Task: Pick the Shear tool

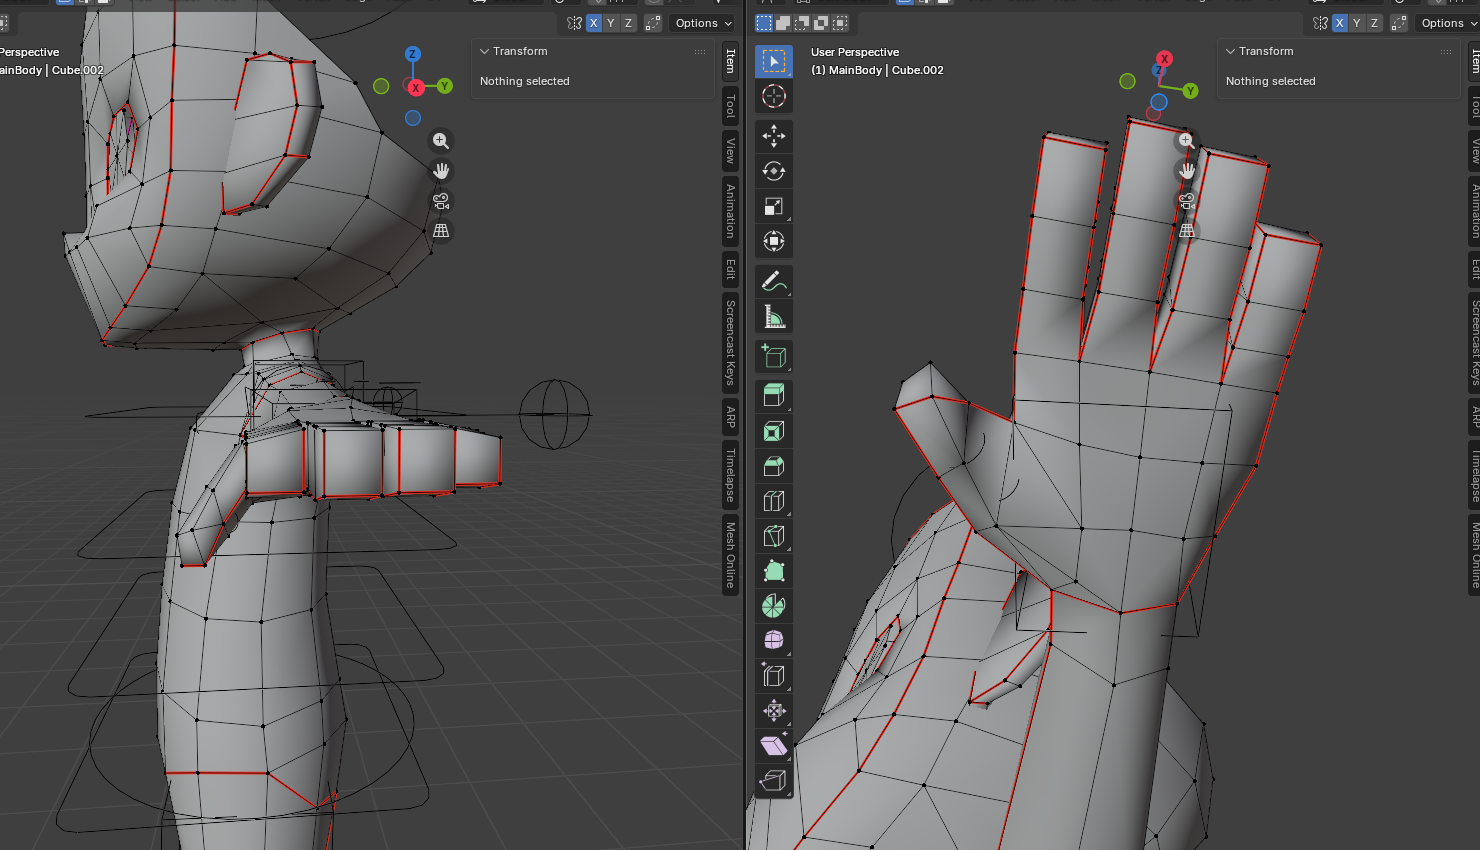Action: (773, 746)
